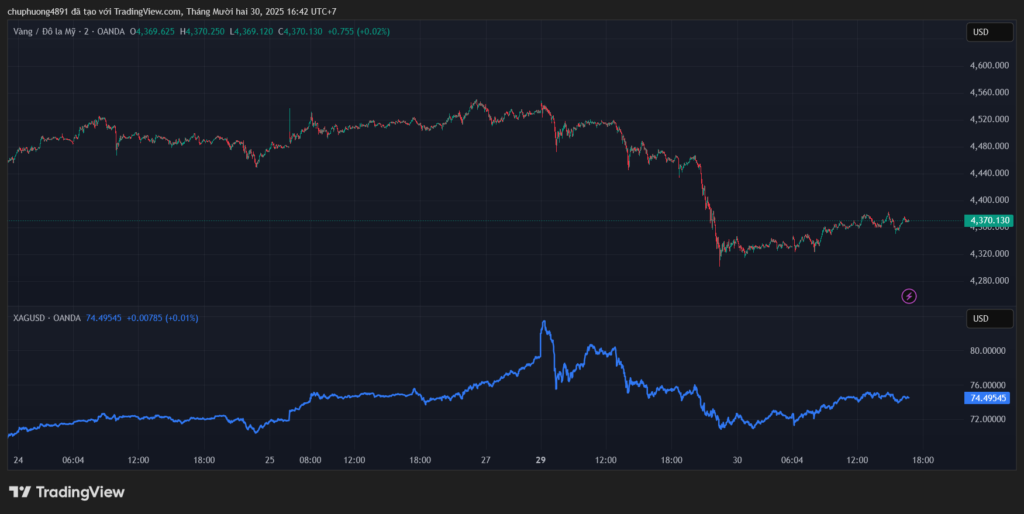Click the pink lightning bolt icon
The image size is (1024, 514).
click(908, 296)
